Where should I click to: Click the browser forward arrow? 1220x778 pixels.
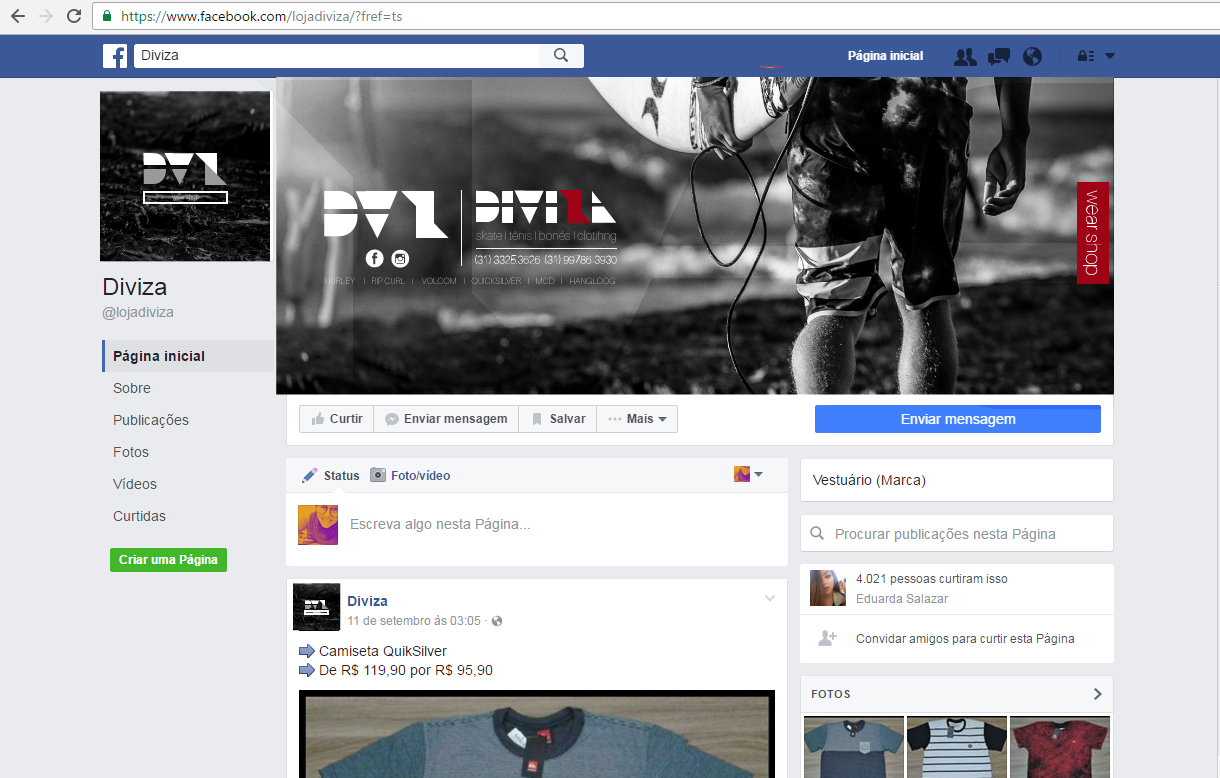[46, 16]
